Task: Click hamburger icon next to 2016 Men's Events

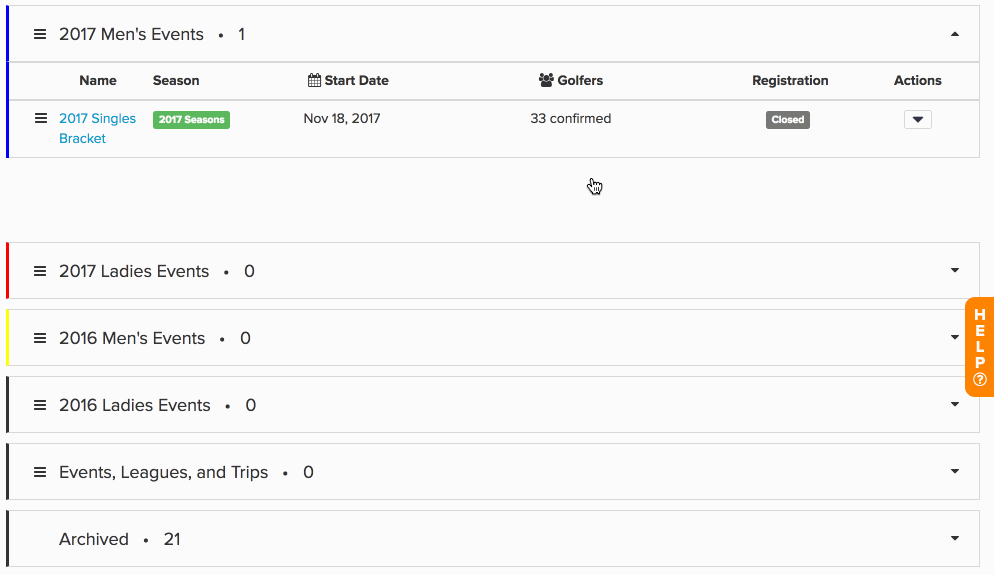Action: point(40,339)
